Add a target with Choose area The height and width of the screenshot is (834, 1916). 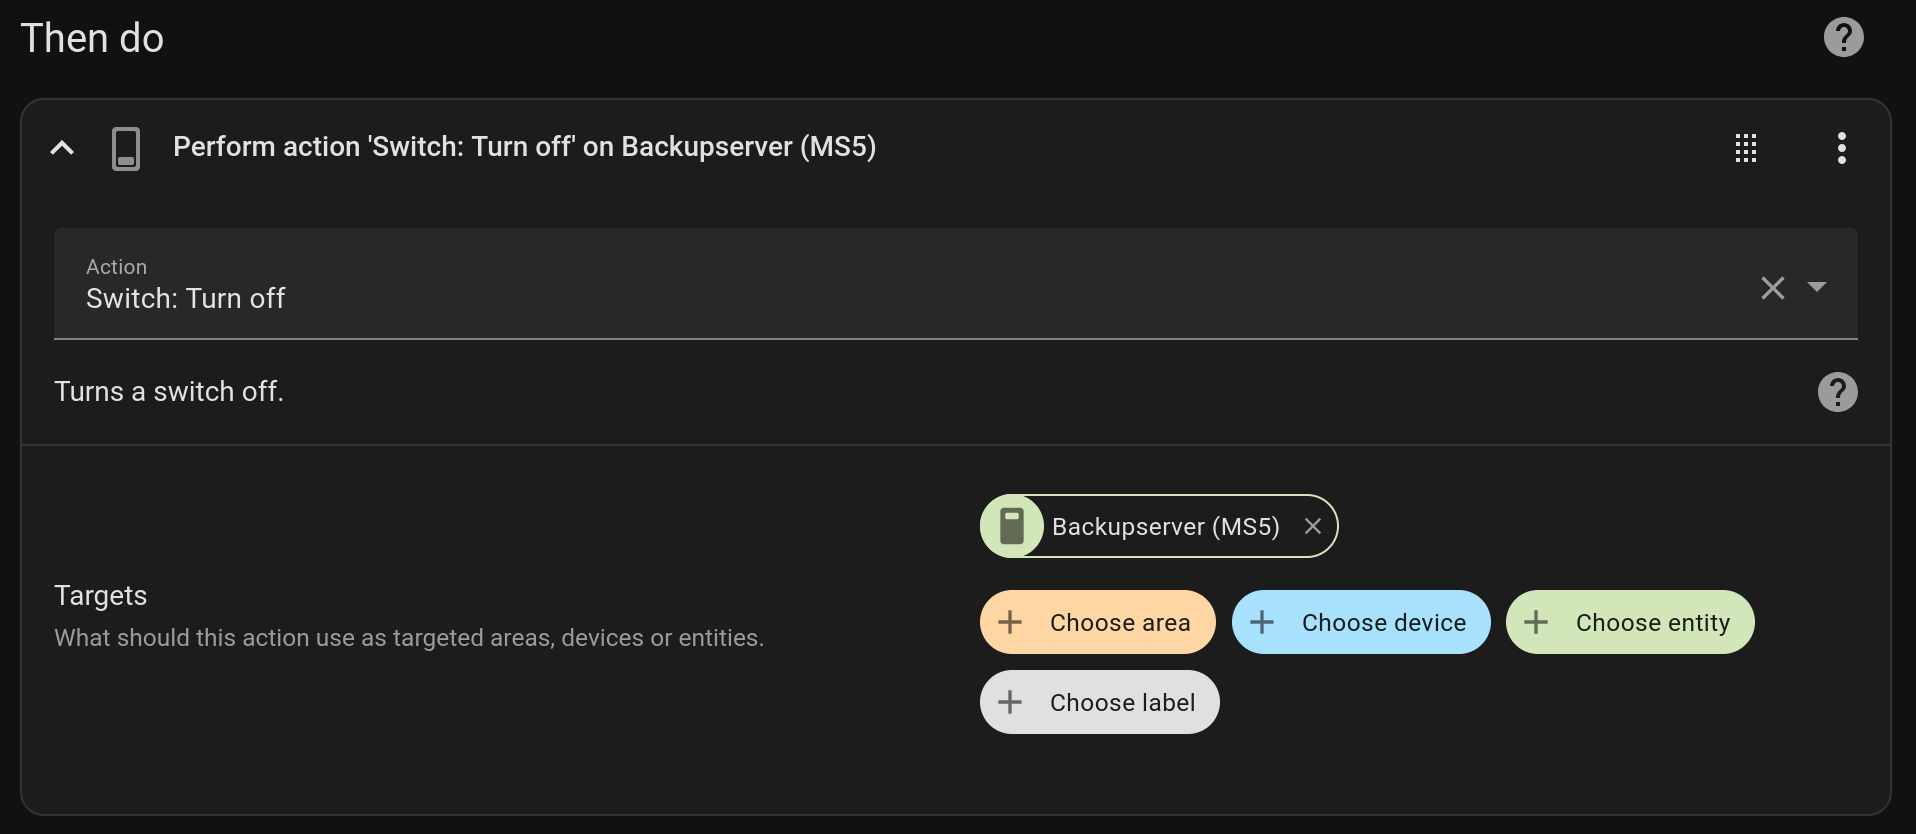coord(1097,622)
